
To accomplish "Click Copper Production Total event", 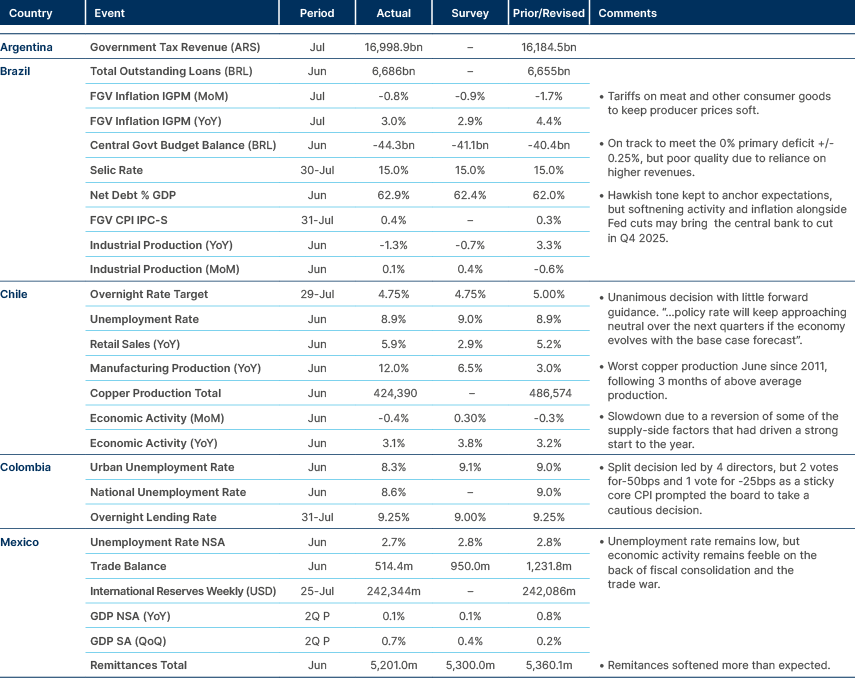I will [155, 393].
